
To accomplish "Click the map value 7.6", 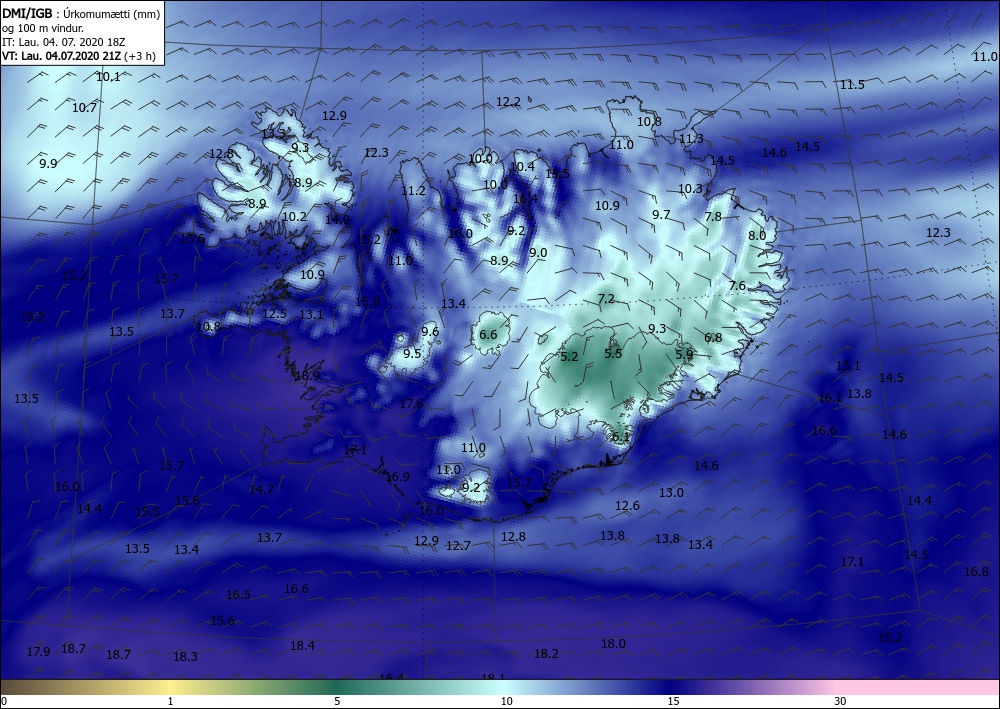I will (x=737, y=286).
